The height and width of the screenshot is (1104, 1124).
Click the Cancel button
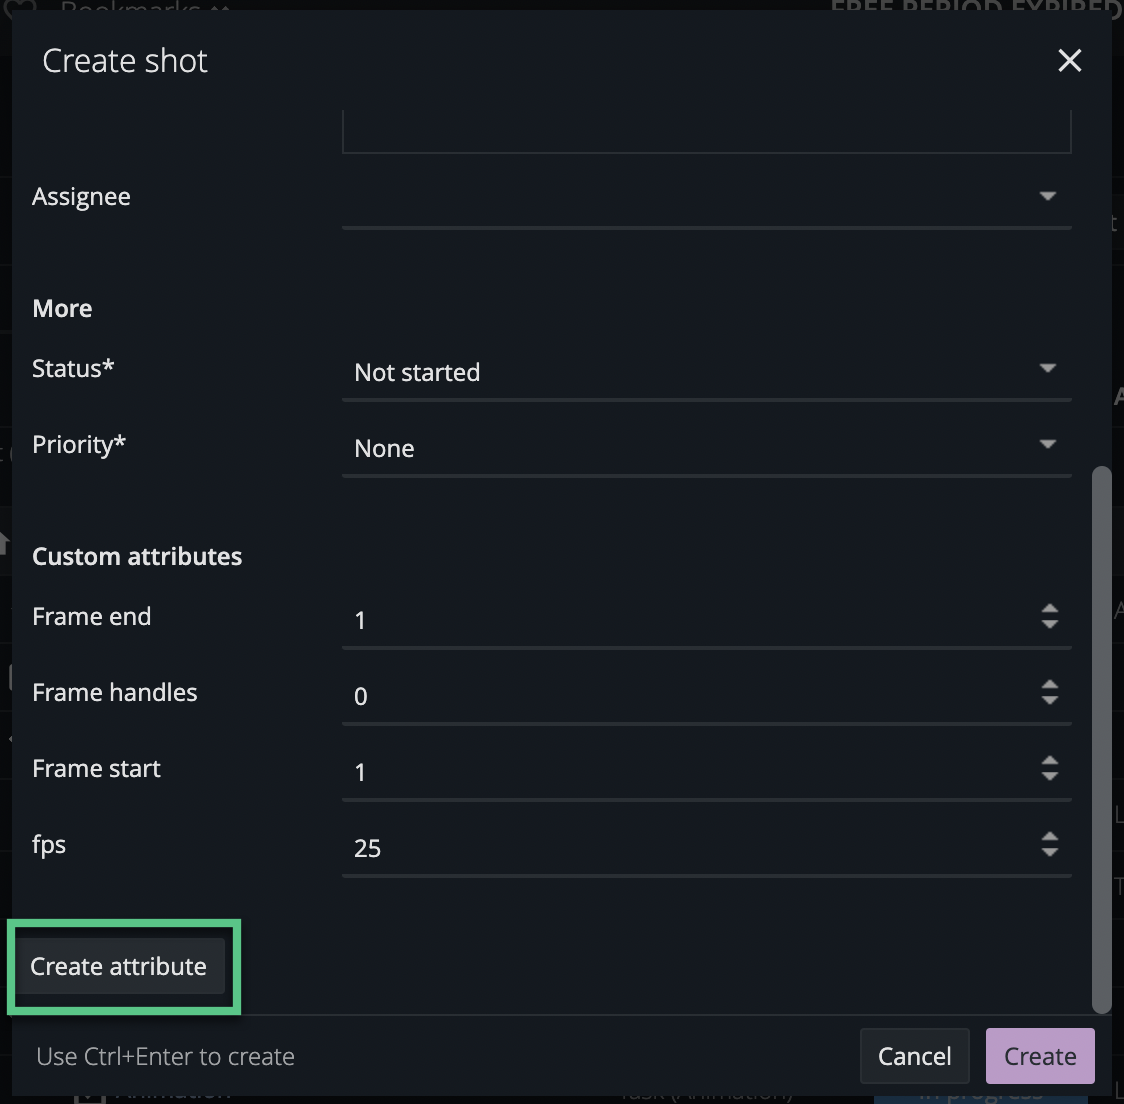(x=914, y=1055)
